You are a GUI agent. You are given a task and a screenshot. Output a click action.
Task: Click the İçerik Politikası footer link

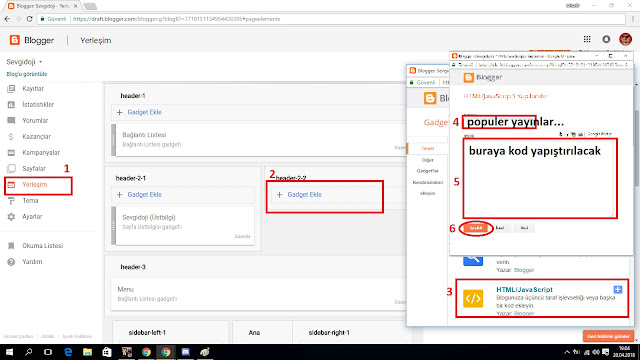click(x=77, y=336)
